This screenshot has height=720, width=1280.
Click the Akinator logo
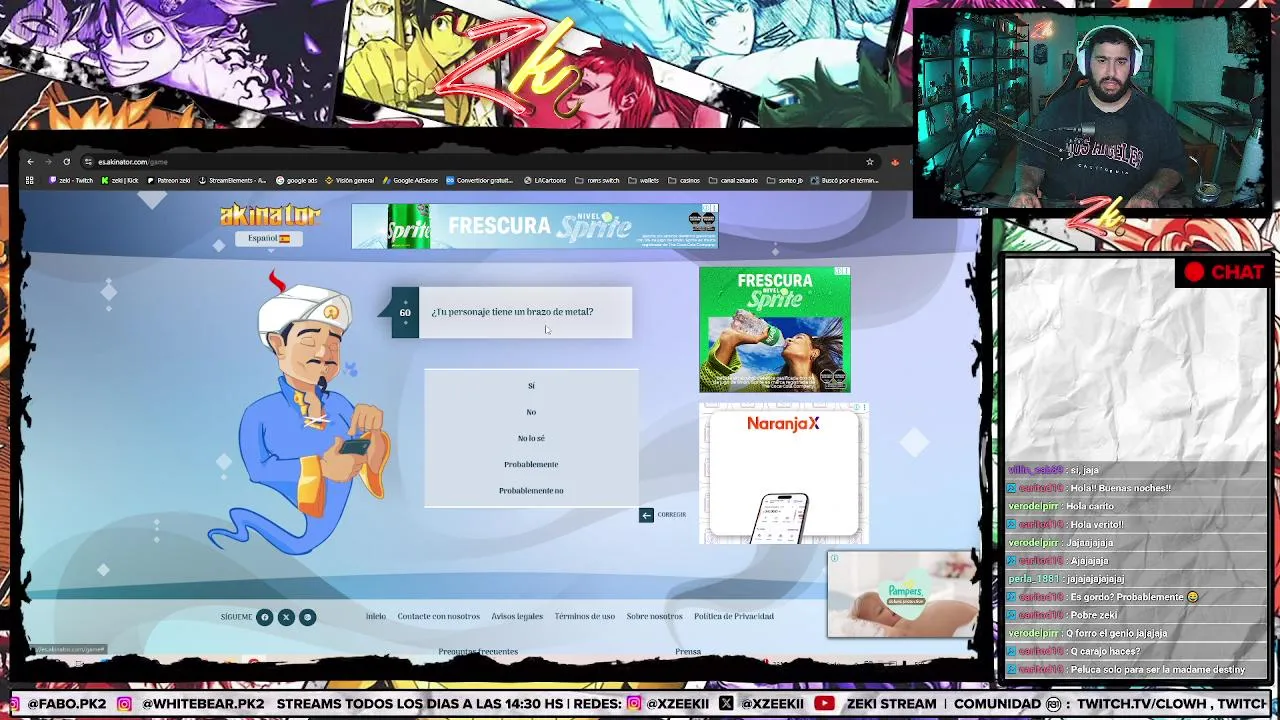[270, 215]
